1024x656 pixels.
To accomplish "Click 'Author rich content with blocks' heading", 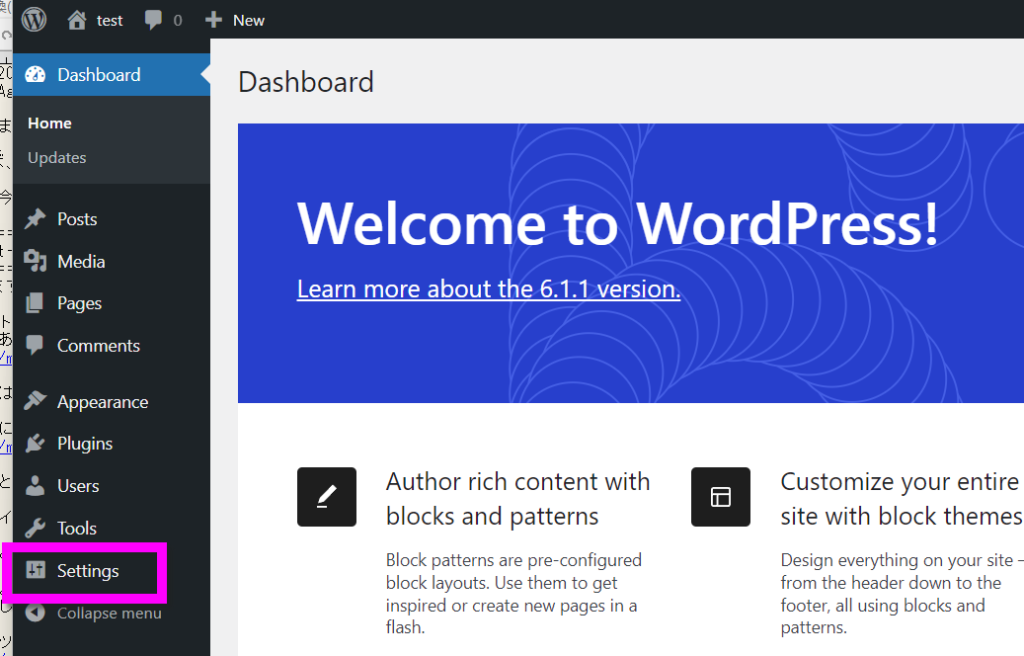I will pyautogui.click(x=518, y=499).
